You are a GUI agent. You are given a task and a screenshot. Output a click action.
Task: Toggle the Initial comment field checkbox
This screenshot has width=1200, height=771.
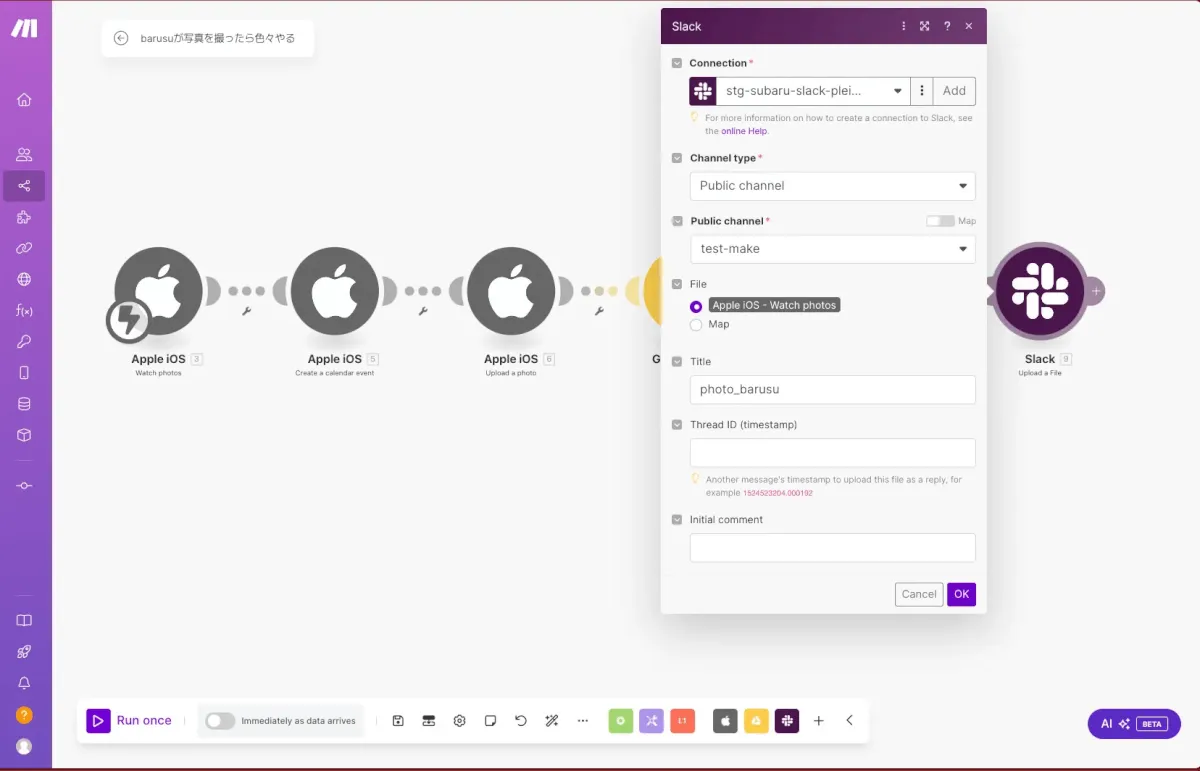(x=677, y=520)
